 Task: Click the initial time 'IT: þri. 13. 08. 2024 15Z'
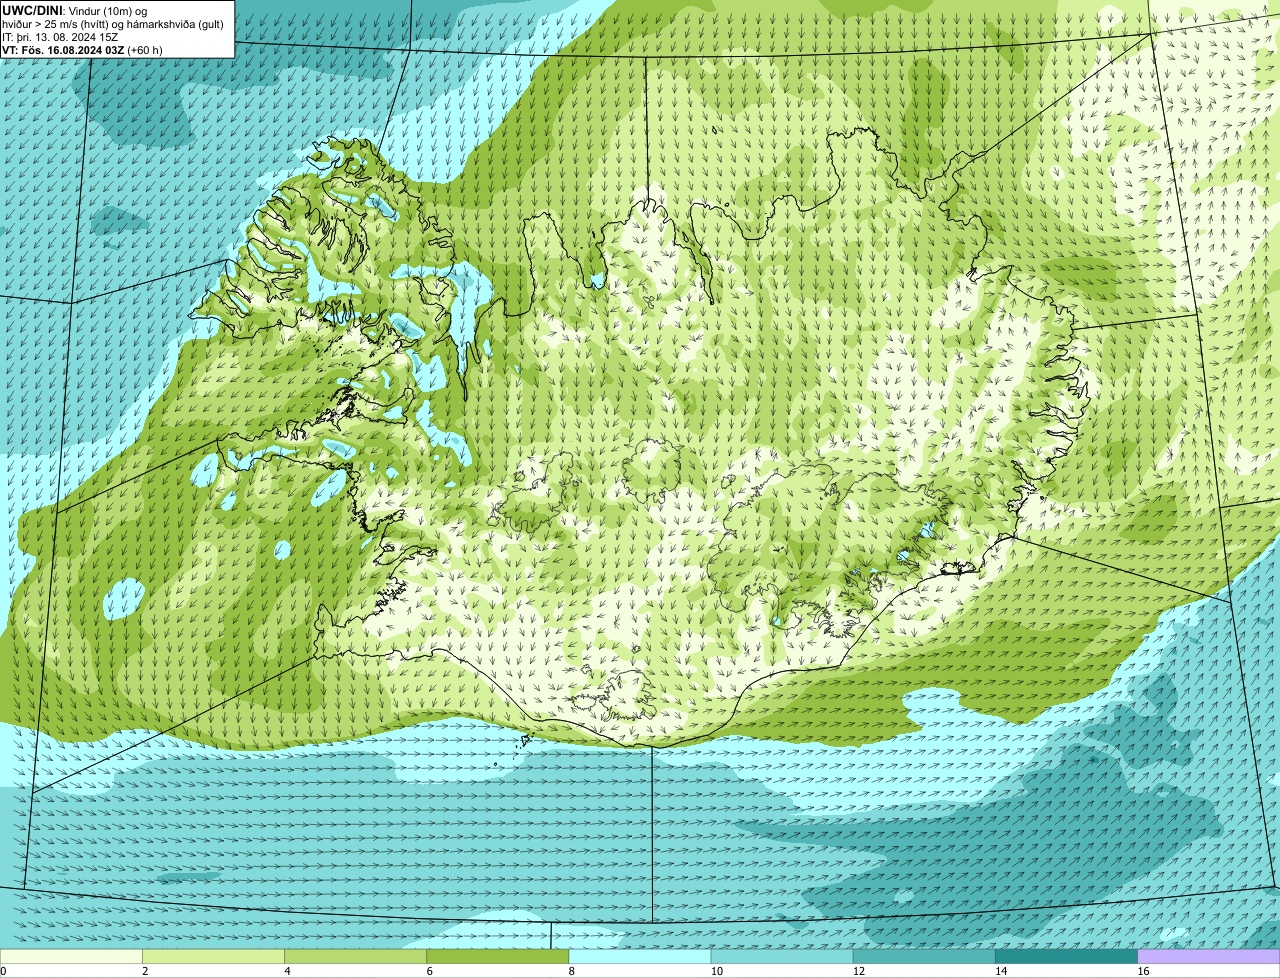coord(60,36)
